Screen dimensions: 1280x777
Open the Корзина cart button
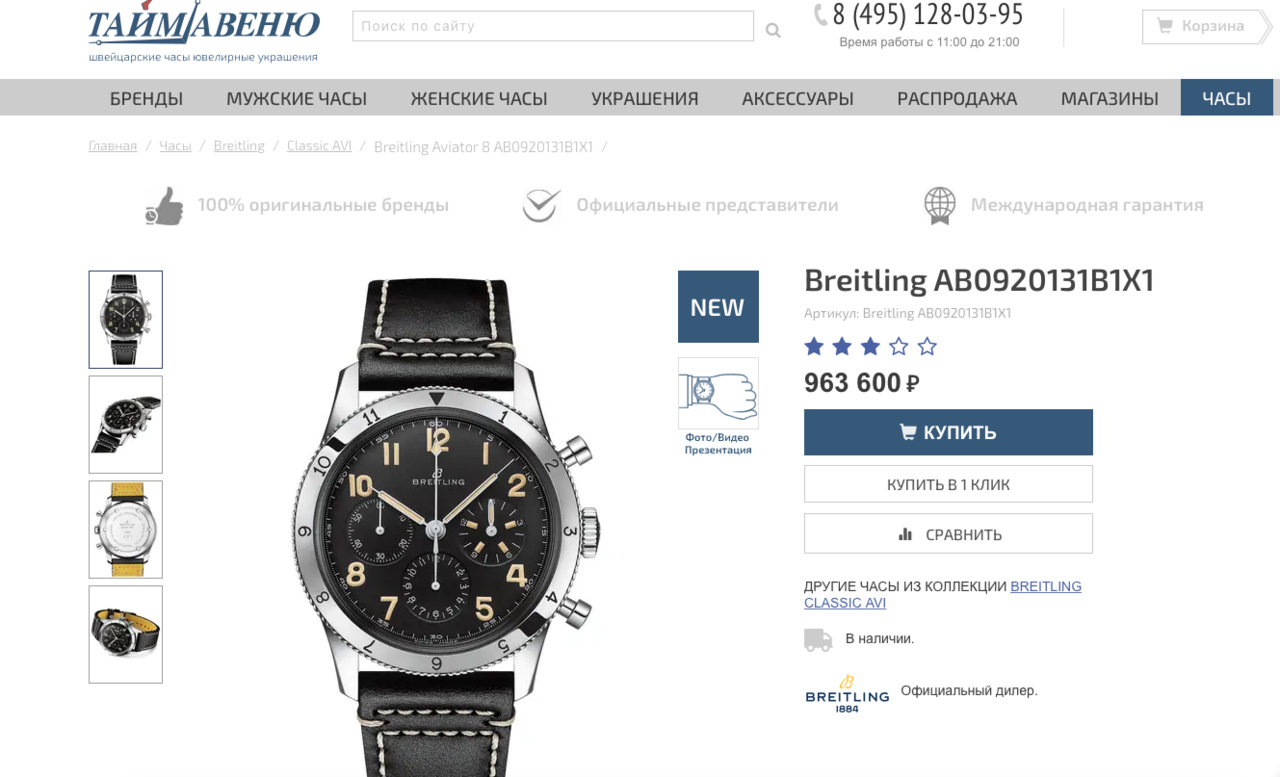(1207, 26)
